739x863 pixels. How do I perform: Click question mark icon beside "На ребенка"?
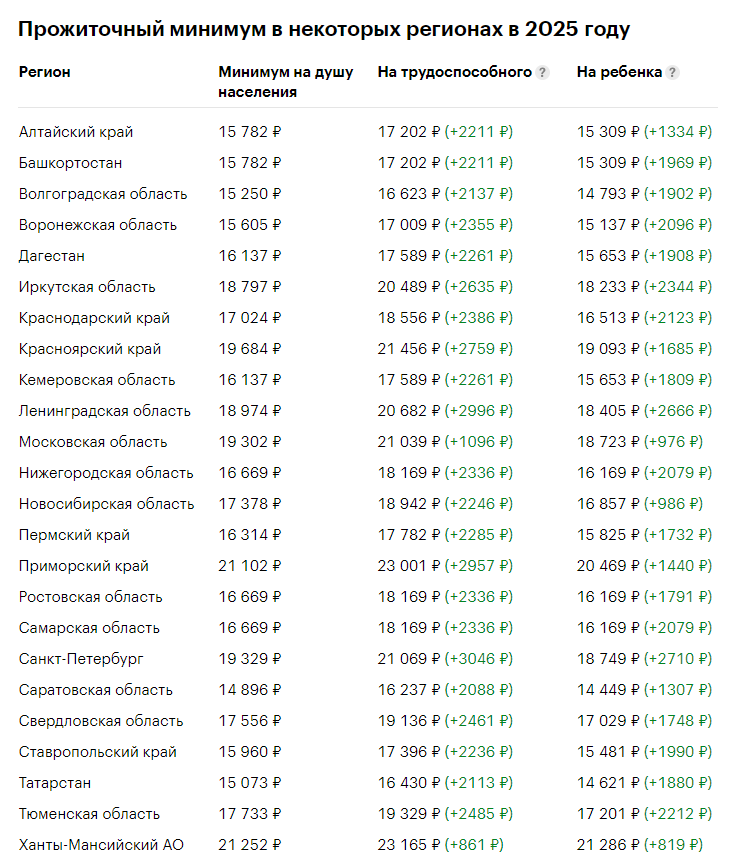[x=672, y=72]
